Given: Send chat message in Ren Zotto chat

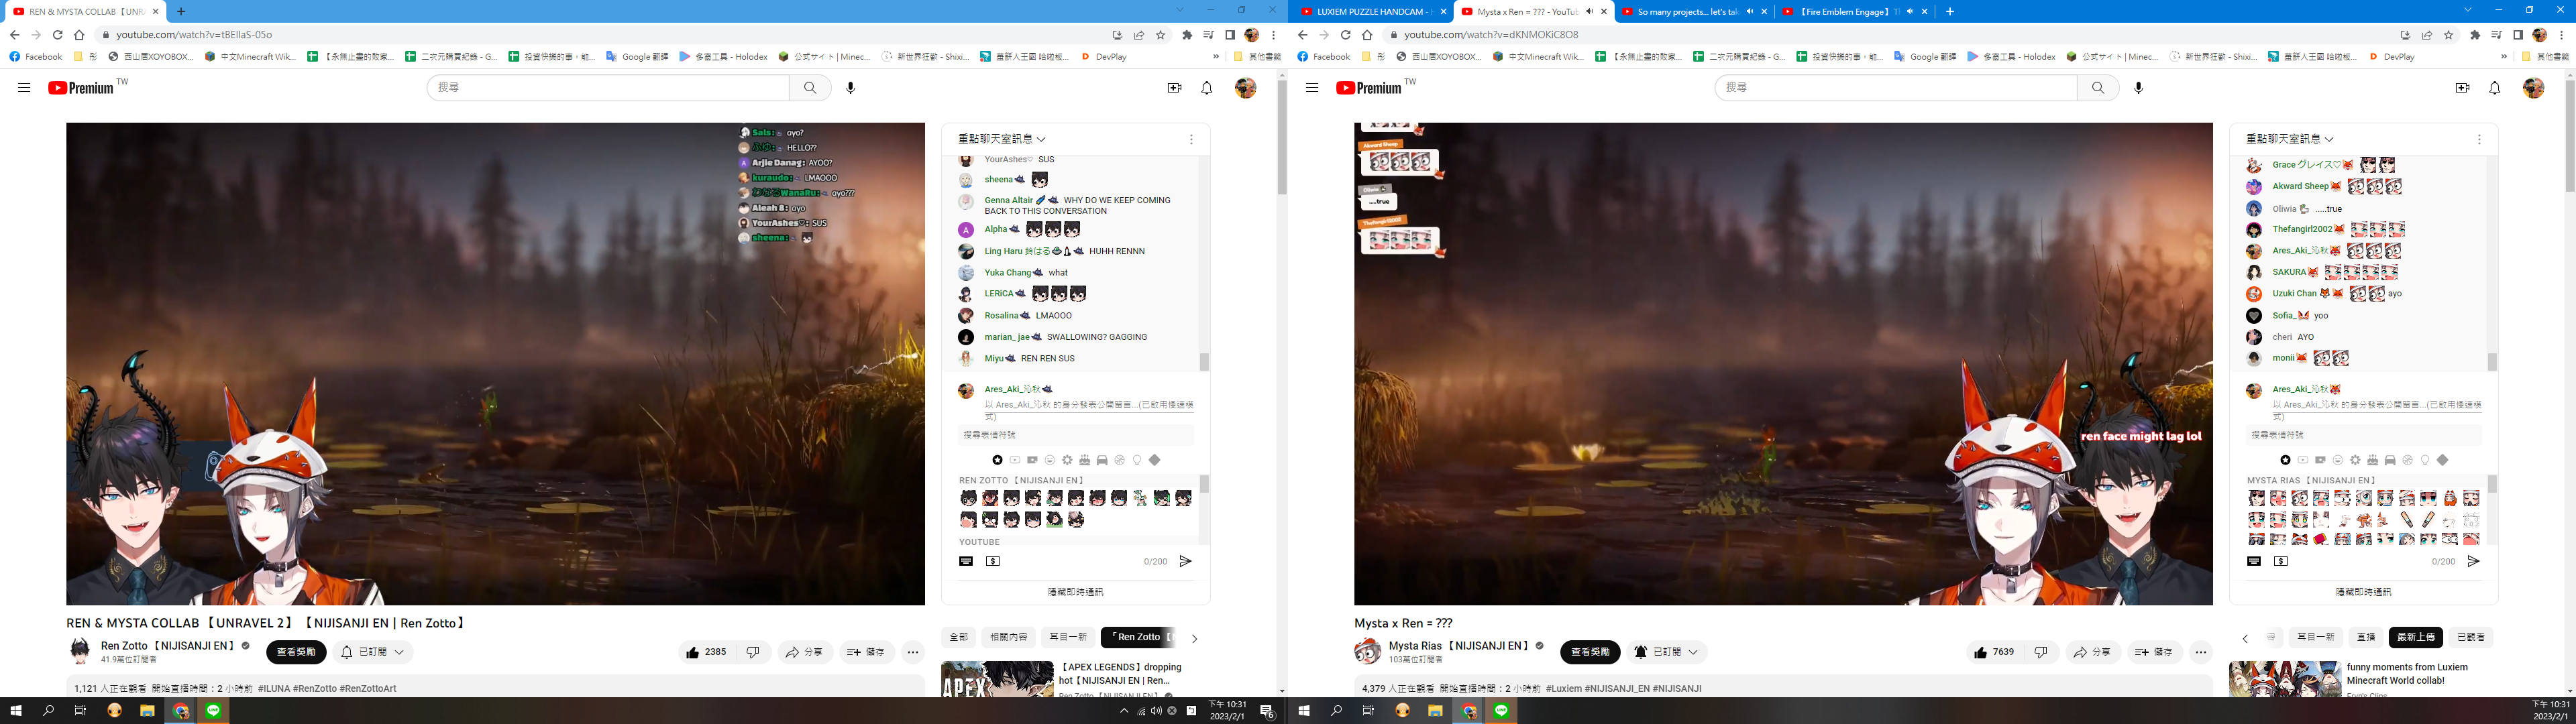Looking at the screenshot, I should (x=1185, y=561).
